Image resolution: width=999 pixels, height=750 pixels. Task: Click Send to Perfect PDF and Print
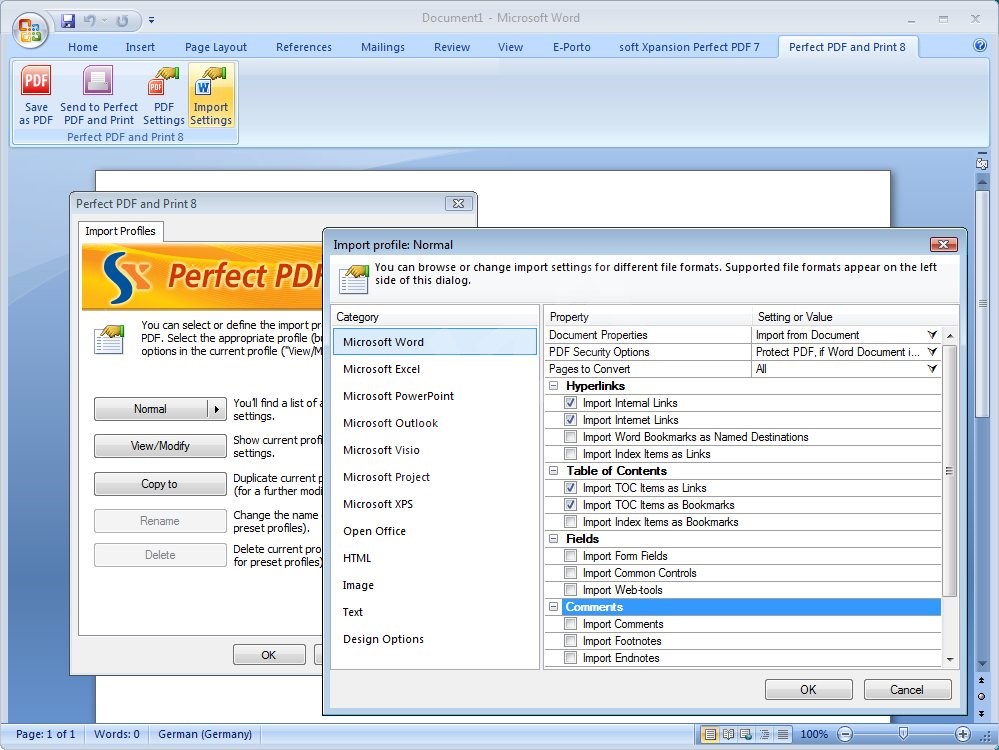pos(99,96)
